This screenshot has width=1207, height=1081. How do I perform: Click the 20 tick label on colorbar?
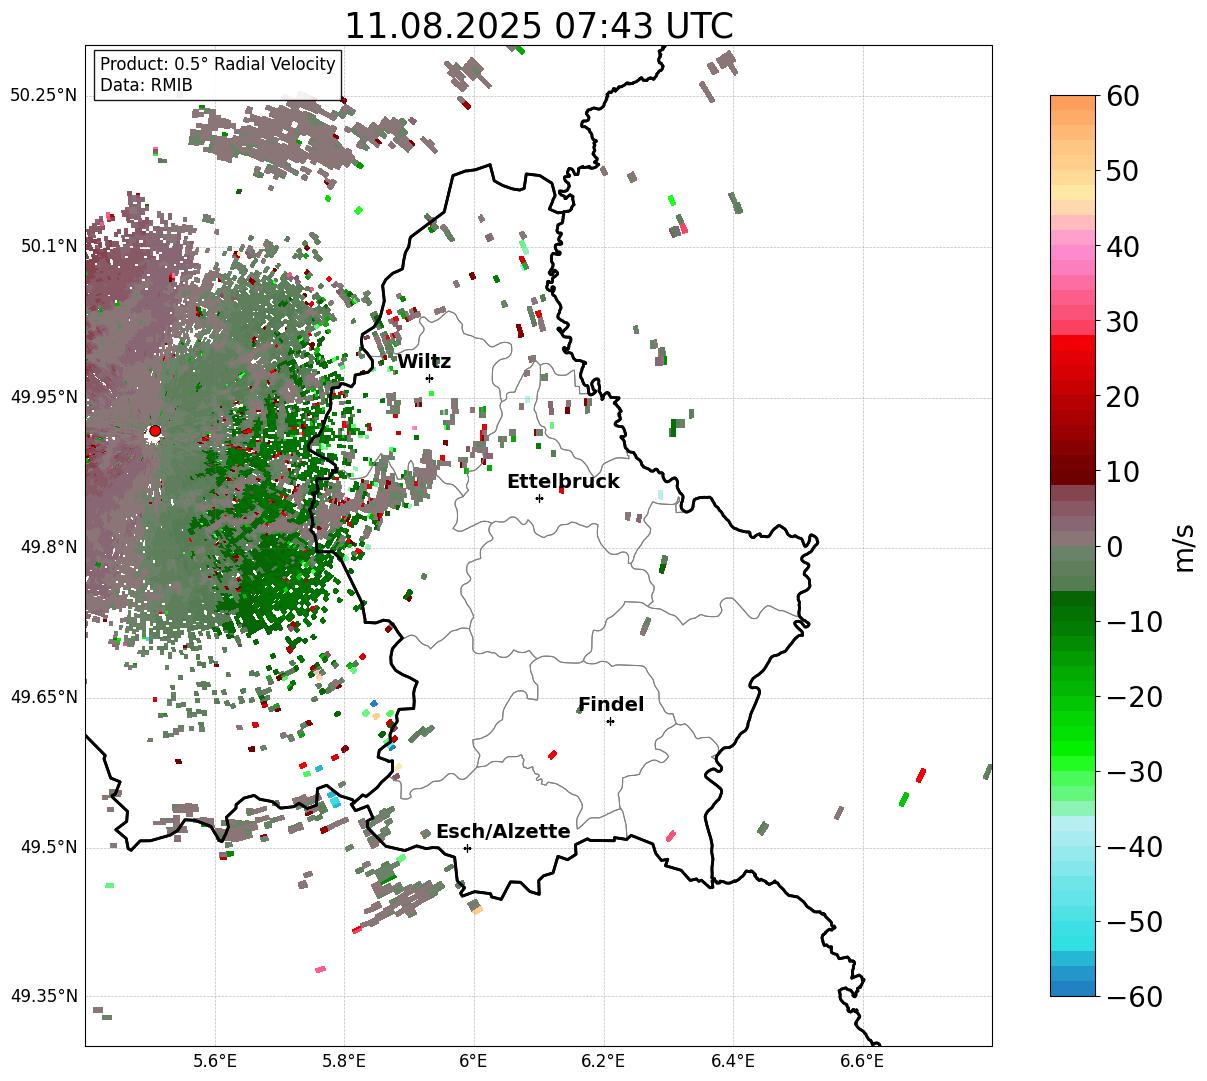[x=1122, y=397]
